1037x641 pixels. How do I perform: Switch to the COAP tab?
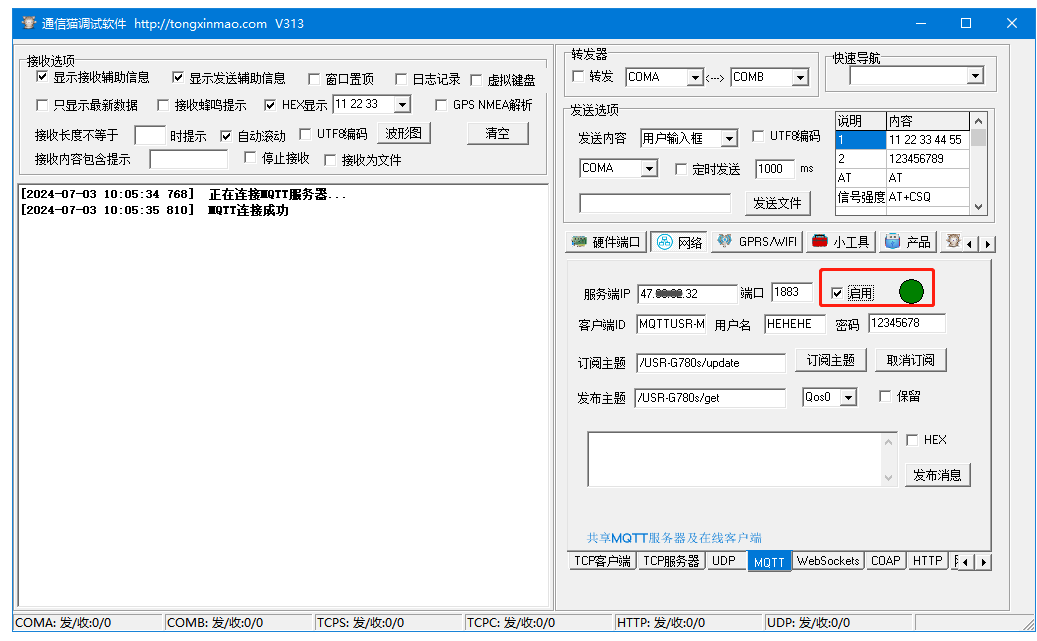click(x=886, y=561)
